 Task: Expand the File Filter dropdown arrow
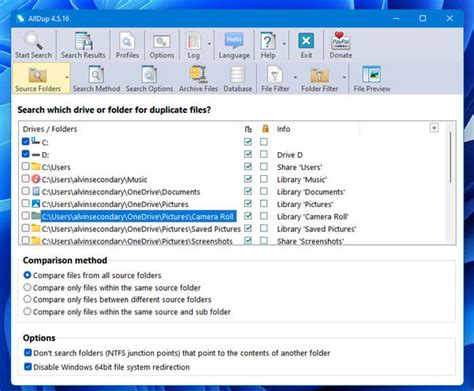pos(295,77)
